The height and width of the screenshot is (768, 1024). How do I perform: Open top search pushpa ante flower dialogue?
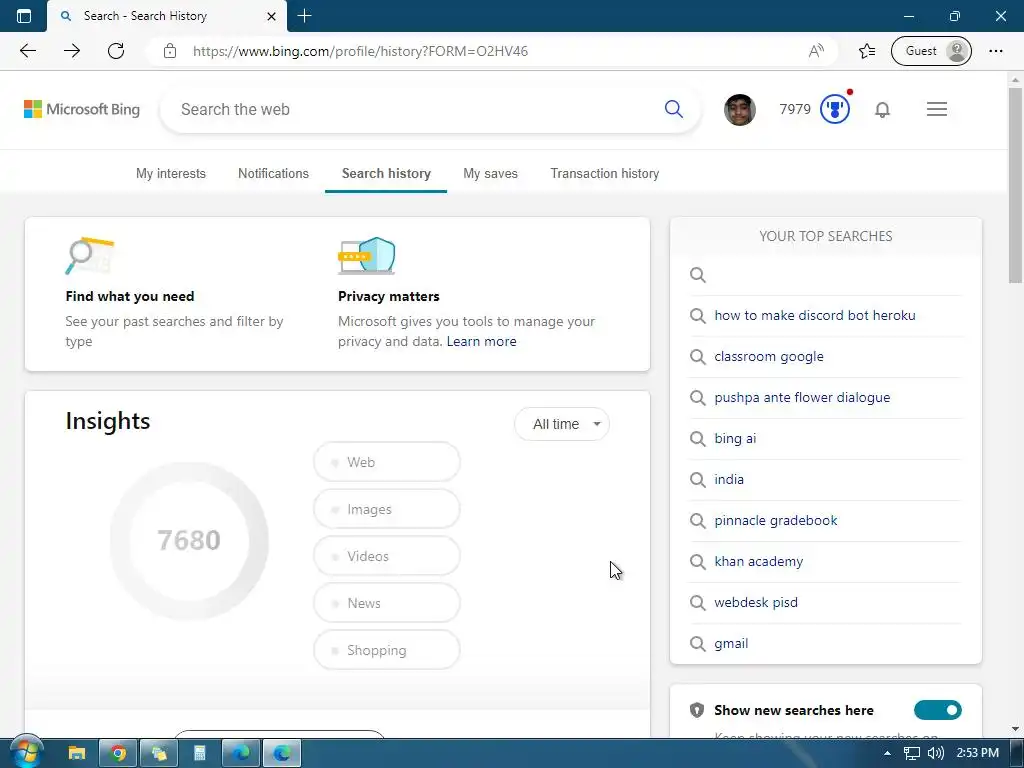pos(802,398)
